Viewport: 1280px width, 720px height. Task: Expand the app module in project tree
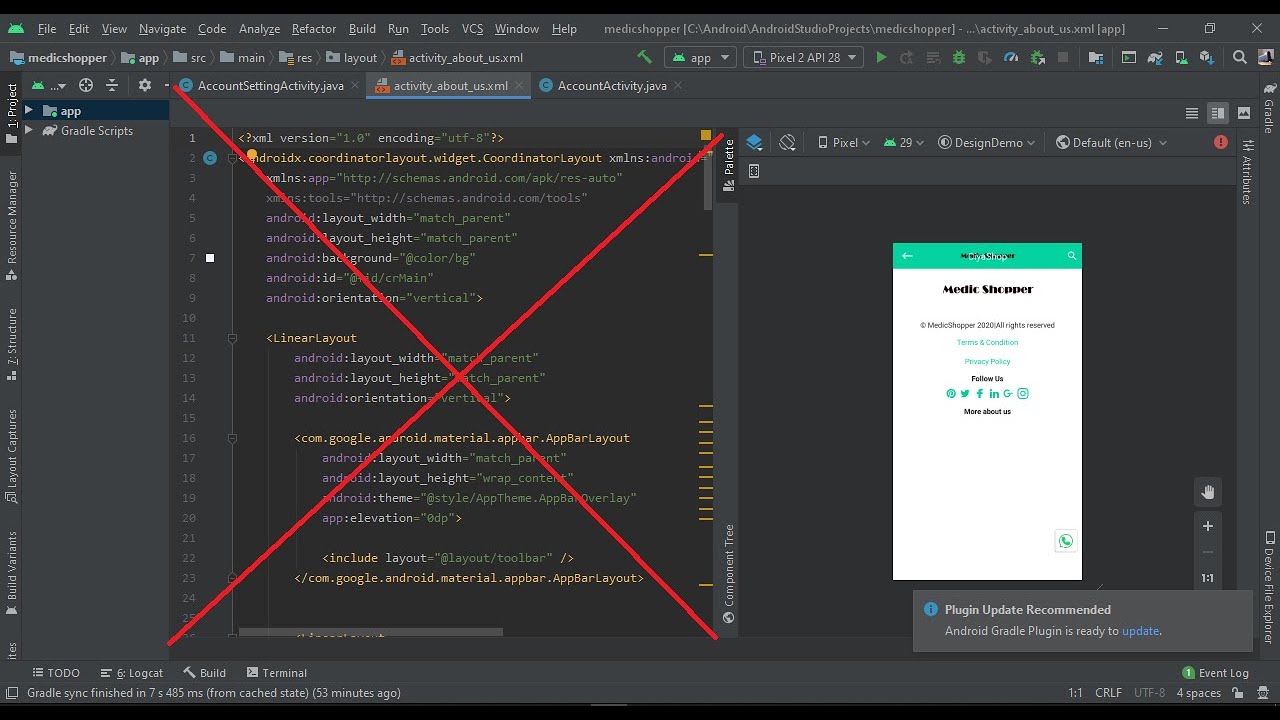(29, 111)
